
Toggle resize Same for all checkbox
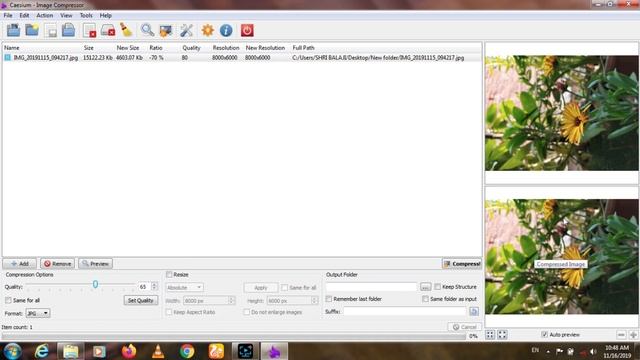tap(284, 288)
